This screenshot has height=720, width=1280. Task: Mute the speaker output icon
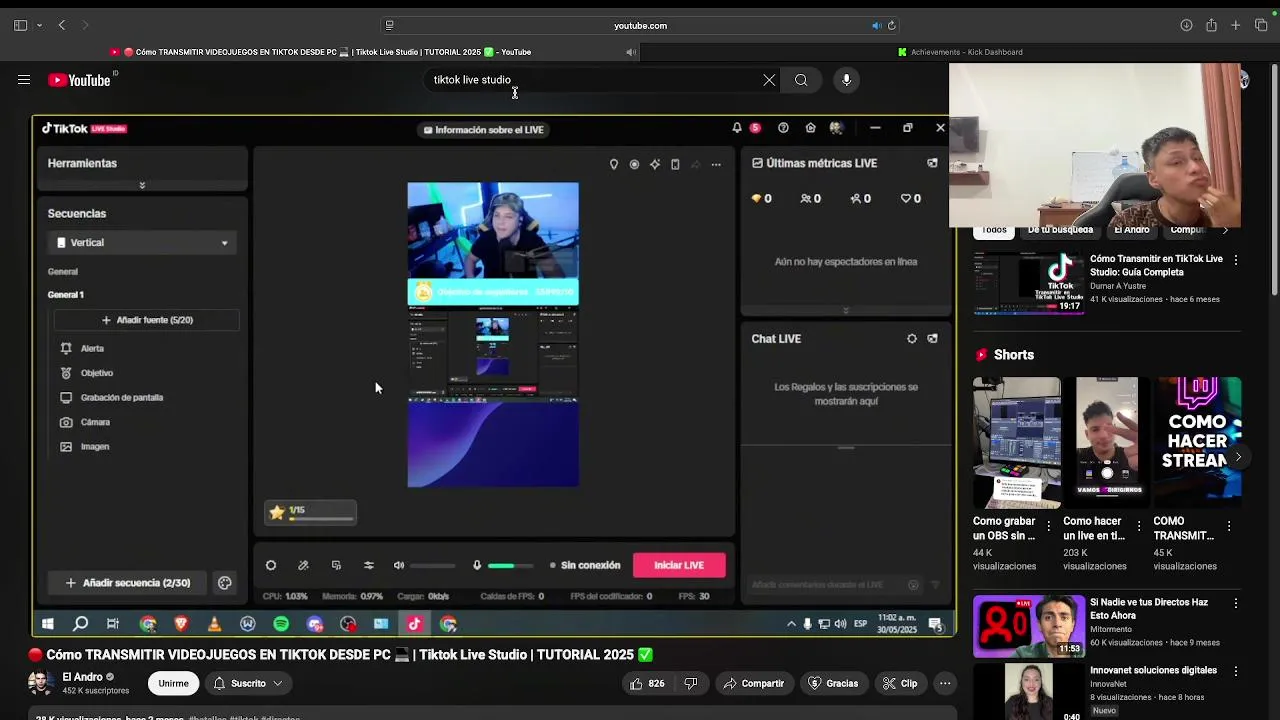tap(399, 565)
